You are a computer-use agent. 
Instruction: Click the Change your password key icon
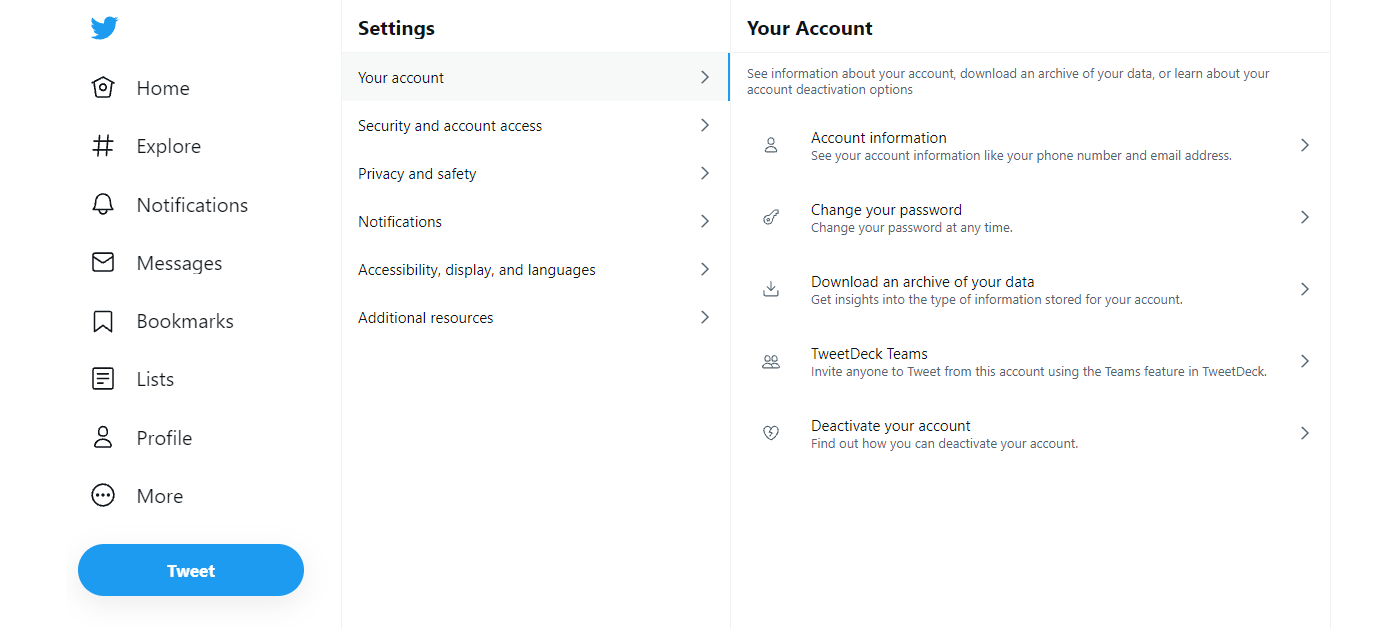tap(771, 218)
